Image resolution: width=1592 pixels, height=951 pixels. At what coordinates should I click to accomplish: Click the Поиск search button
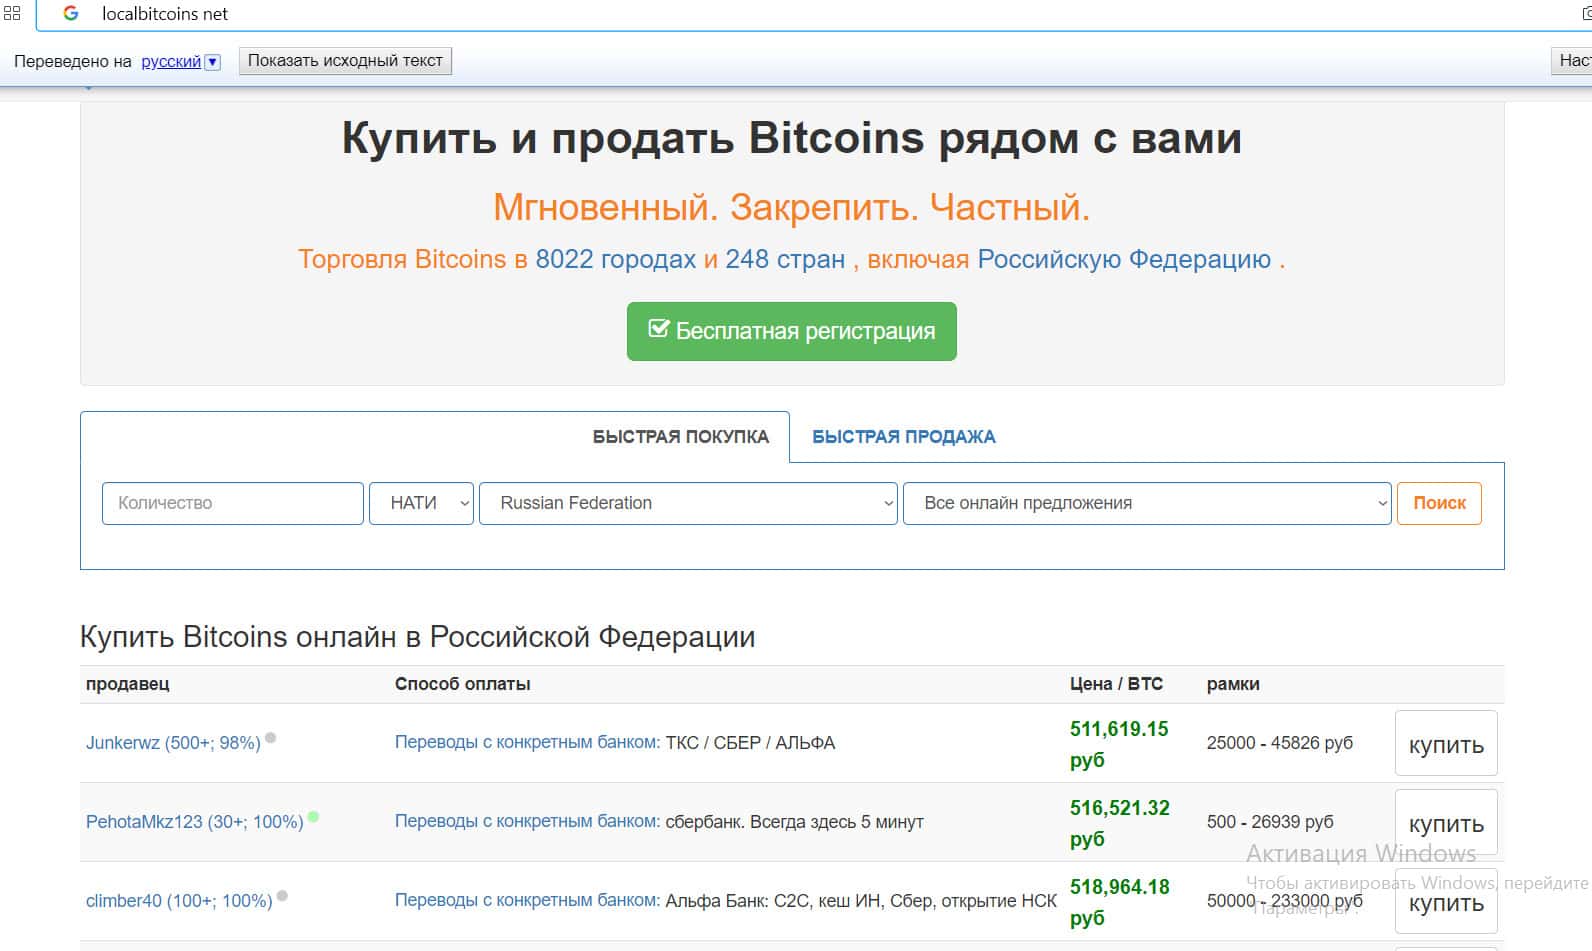click(x=1439, y=503)
